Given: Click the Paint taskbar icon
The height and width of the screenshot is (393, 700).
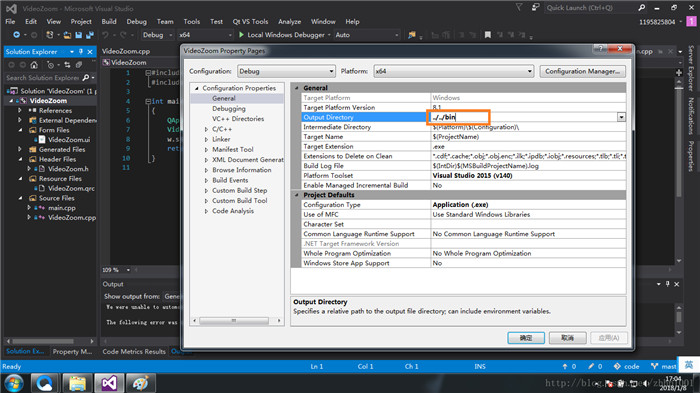Looking at the screenshot, I should point(141,383).
